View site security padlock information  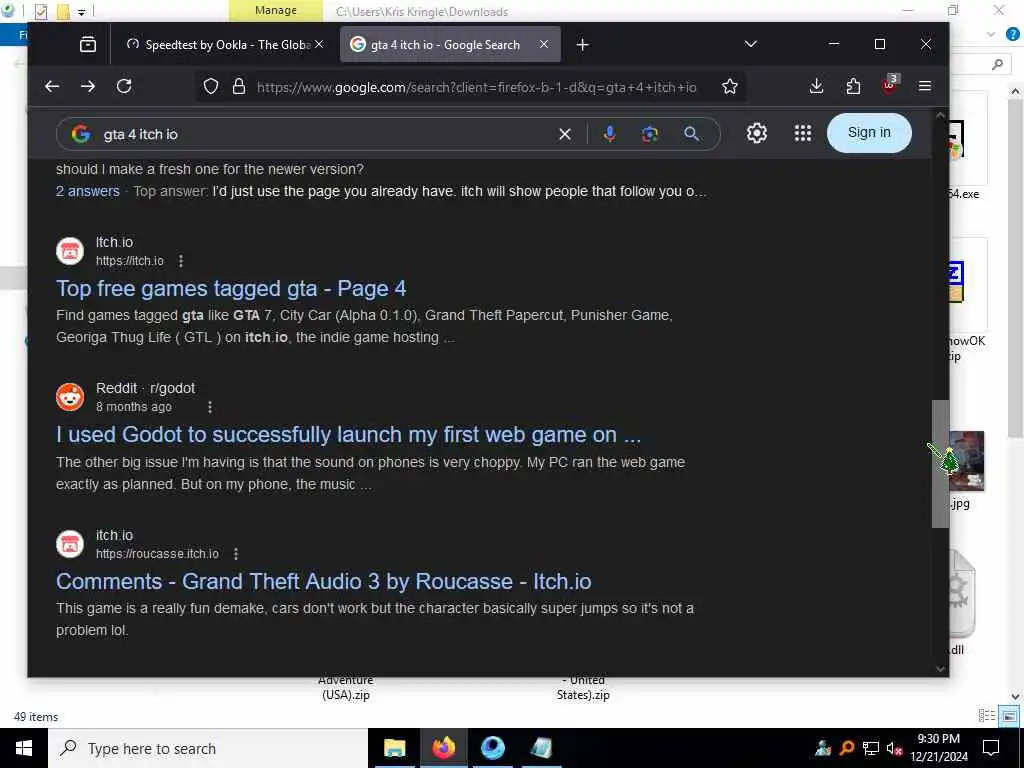click(x=239, y=86)
